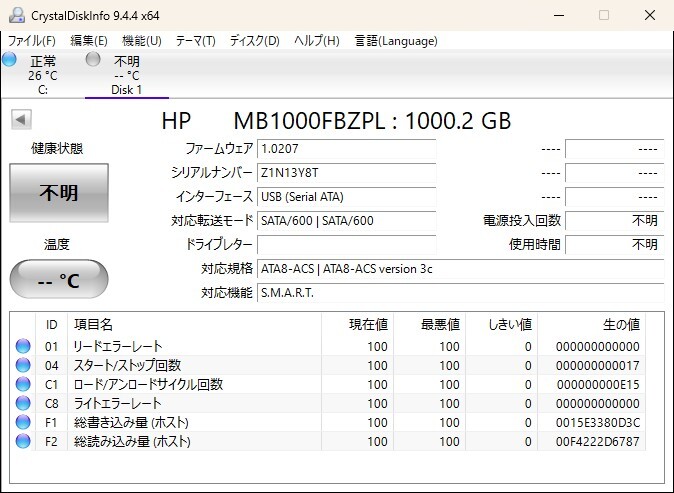This screenshot has width=674, height=493.
Task: Click the 健康状態 label
Action: (x=57, y=148)
